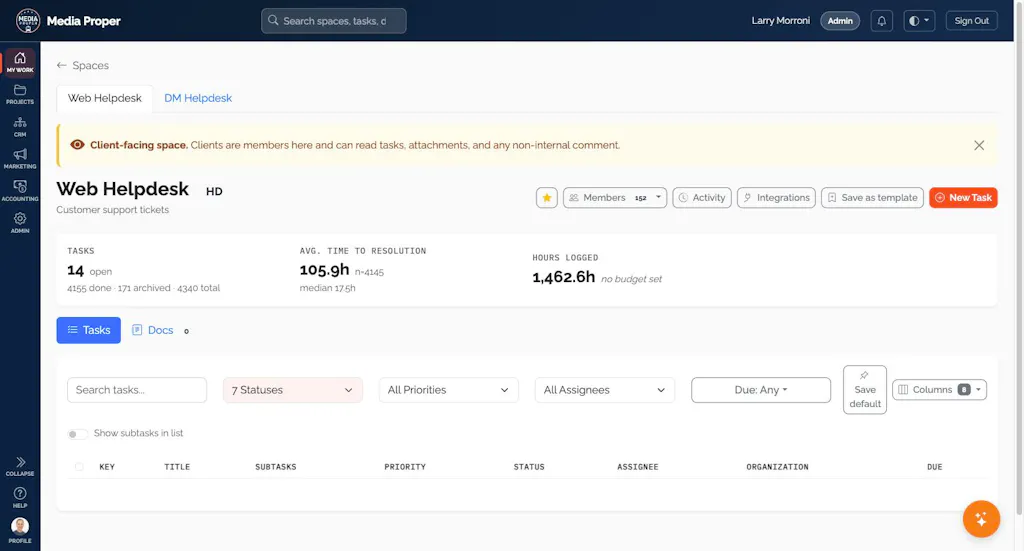Favorite the space with the star
The width and height of the screenshot is (1024, 551).
point(547,198)
